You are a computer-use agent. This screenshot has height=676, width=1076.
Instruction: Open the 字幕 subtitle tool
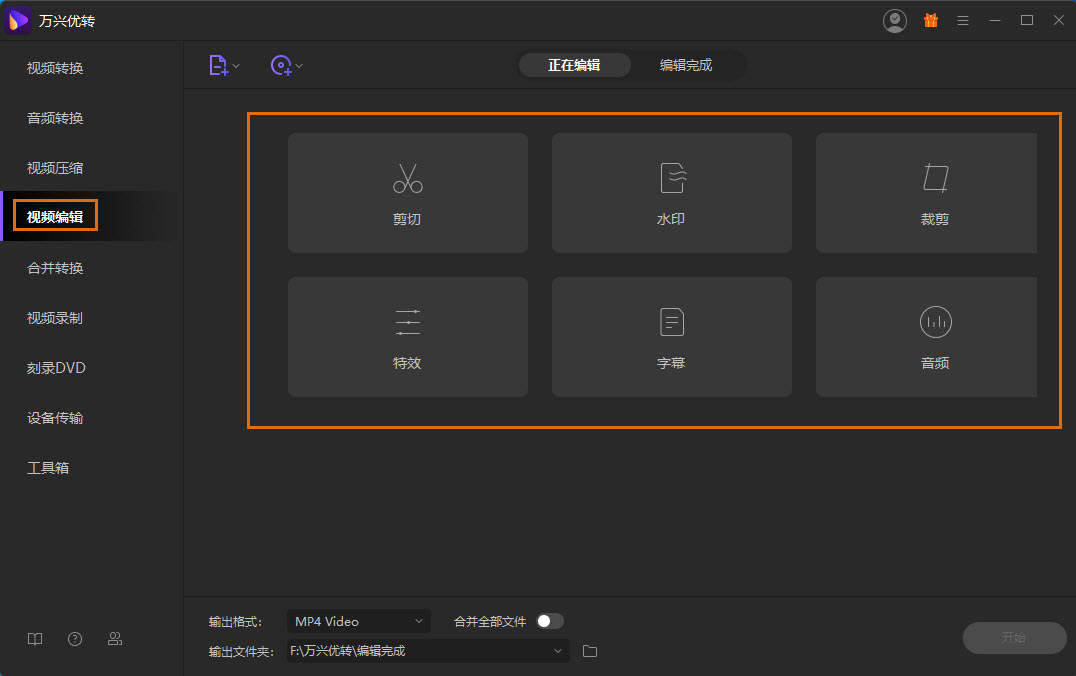[671, 337]
